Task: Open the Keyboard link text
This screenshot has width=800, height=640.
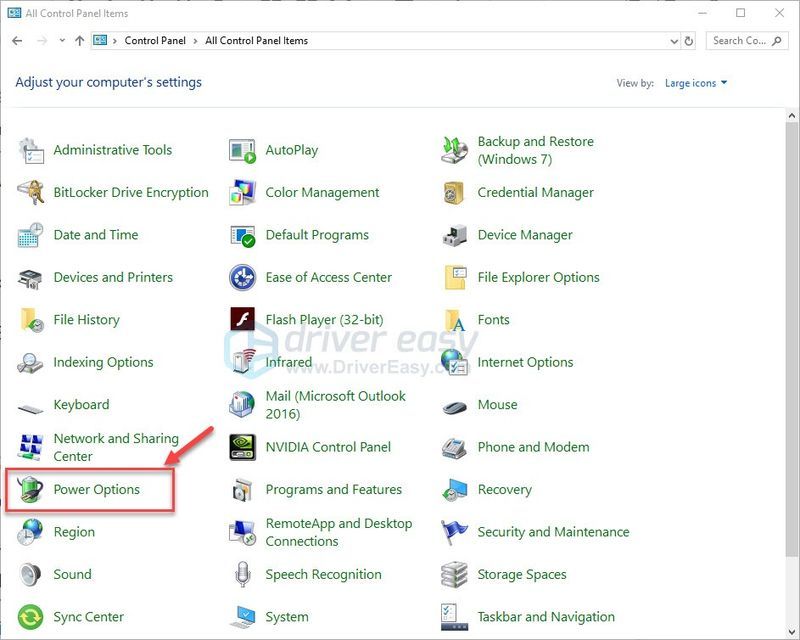Action: point(81,404)
